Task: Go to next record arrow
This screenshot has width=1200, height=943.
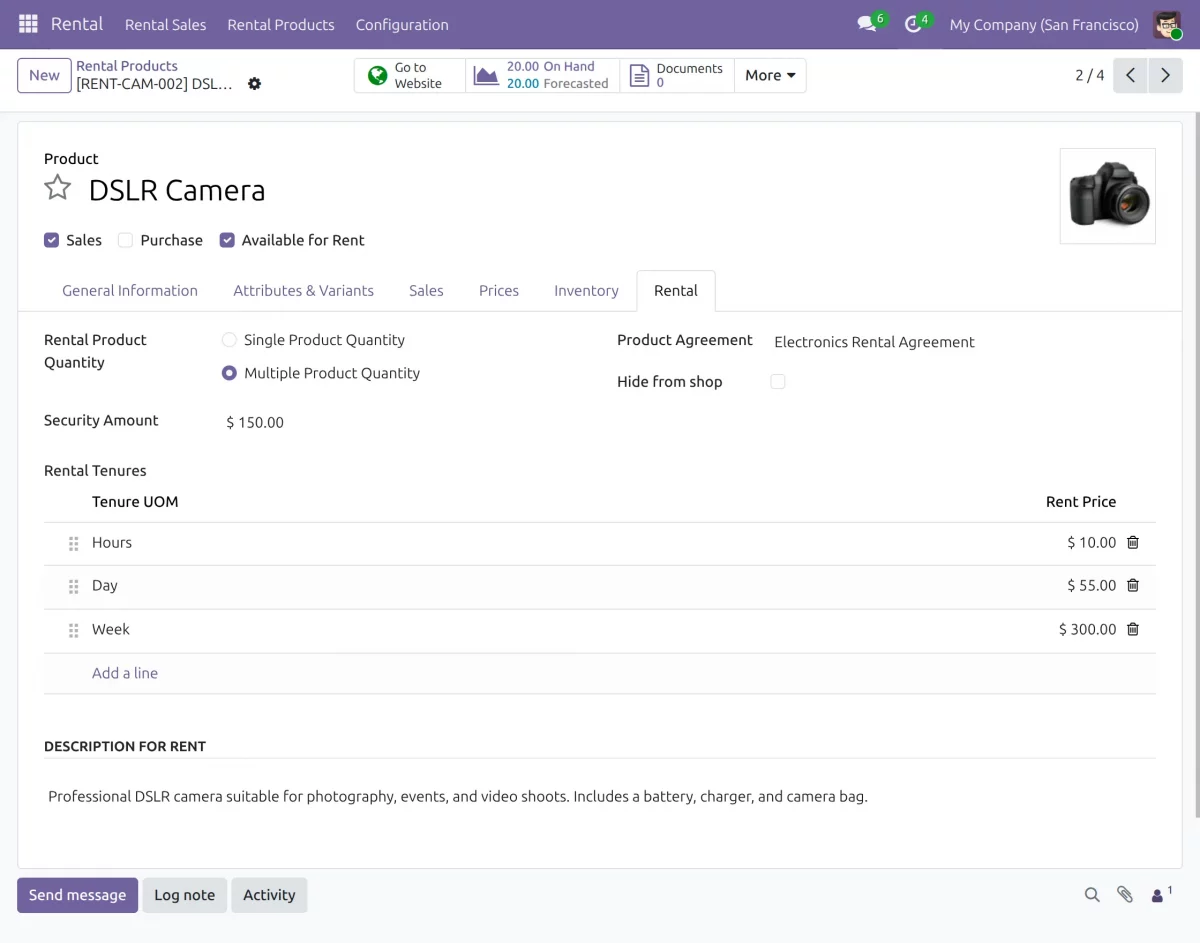Action: coord(1165,75)
